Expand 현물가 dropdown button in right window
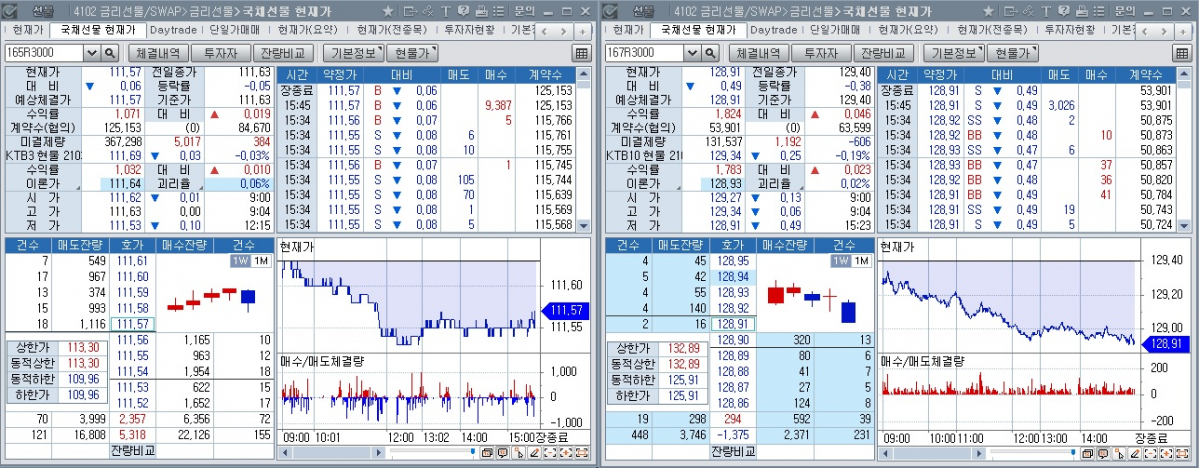Viewport: 1199px width, 468px height. (1013, 53)
